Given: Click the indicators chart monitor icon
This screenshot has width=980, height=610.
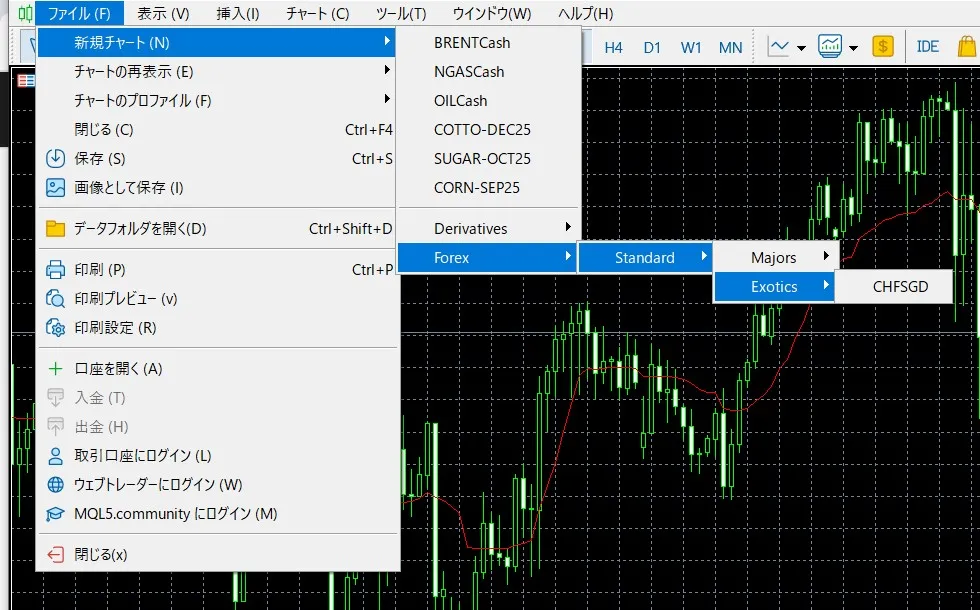Looking at the screenshot, I should (x=830, y=47).
